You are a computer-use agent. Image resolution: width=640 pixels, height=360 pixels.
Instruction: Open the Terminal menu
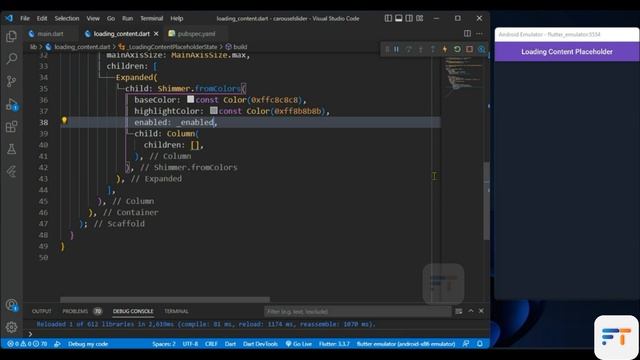click(x=151, y=18)
